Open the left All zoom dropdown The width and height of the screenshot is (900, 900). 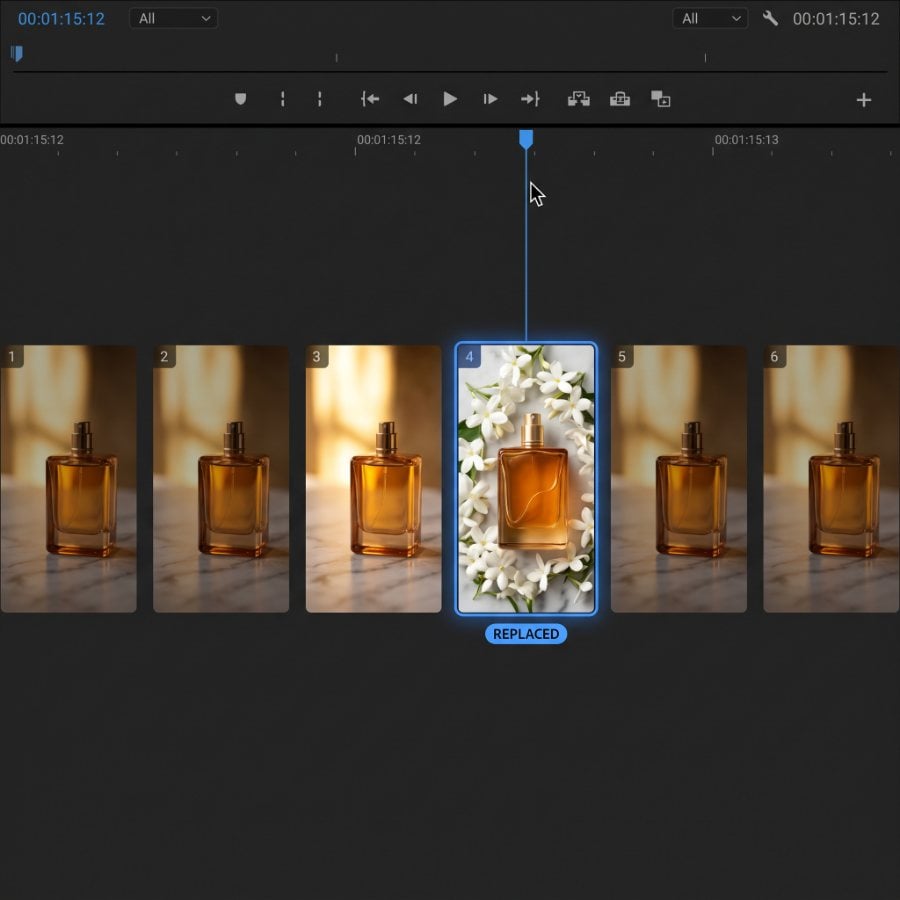click(x=173, y=18)
